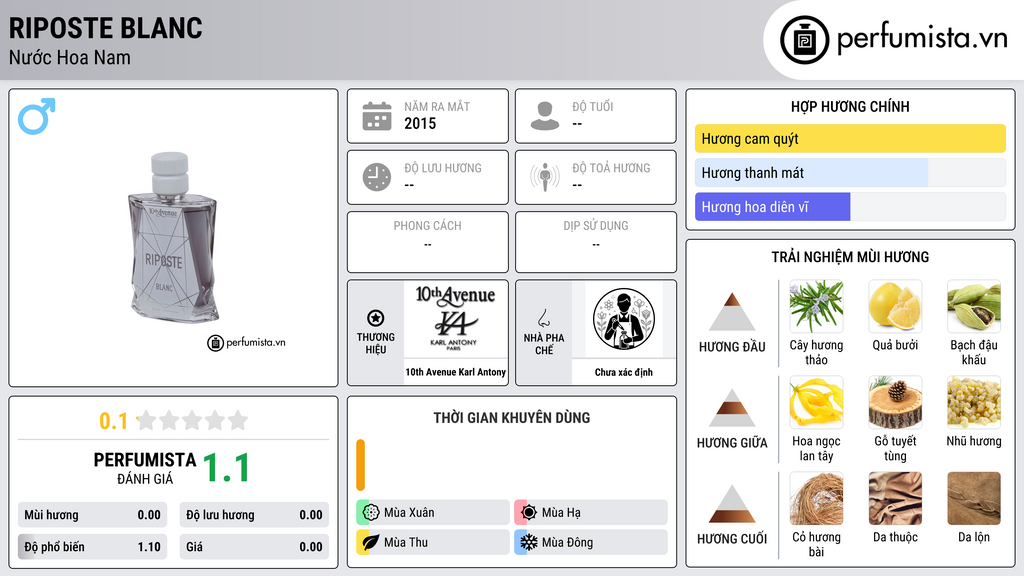This screenshot has width=1024, height=576.
Task: Click the five-star rating row
Action: tap(193, 420)
